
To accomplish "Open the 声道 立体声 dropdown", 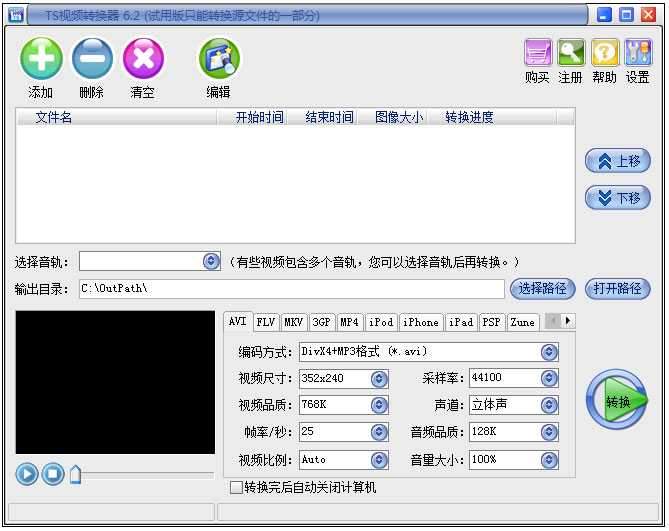I will (x=549, y=405).
